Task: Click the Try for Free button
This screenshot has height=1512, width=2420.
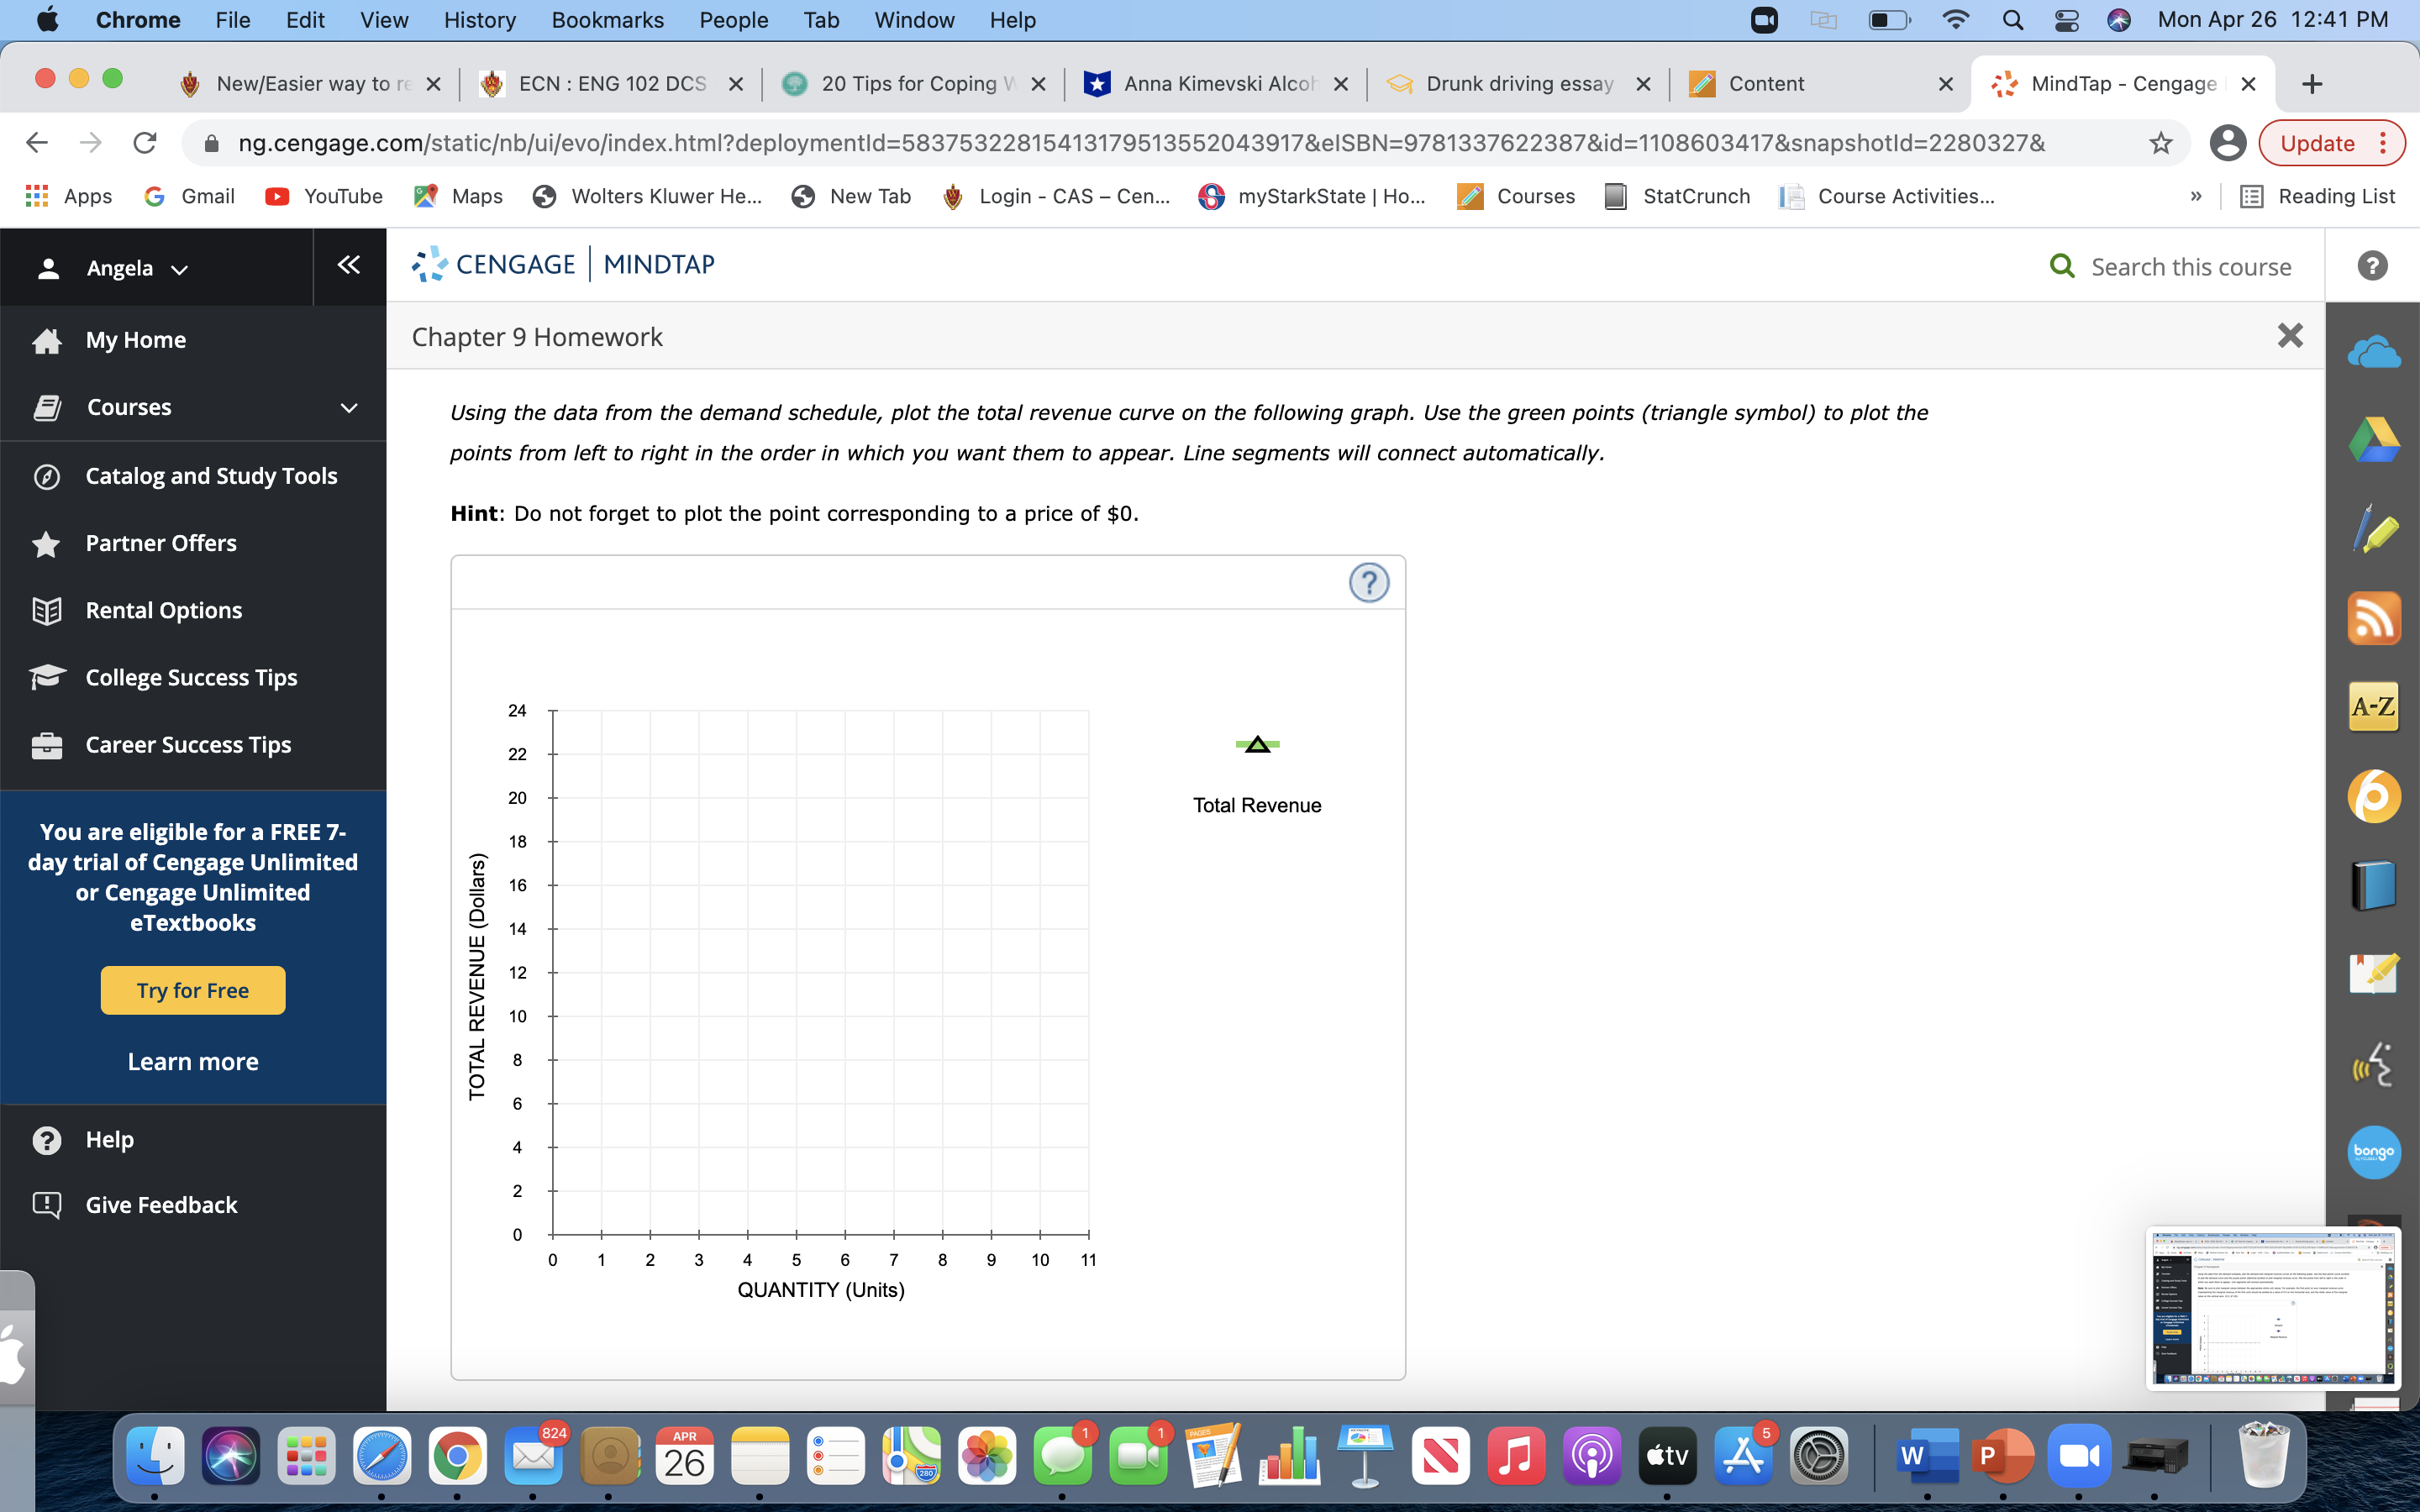Action: [x=192, y=990]
